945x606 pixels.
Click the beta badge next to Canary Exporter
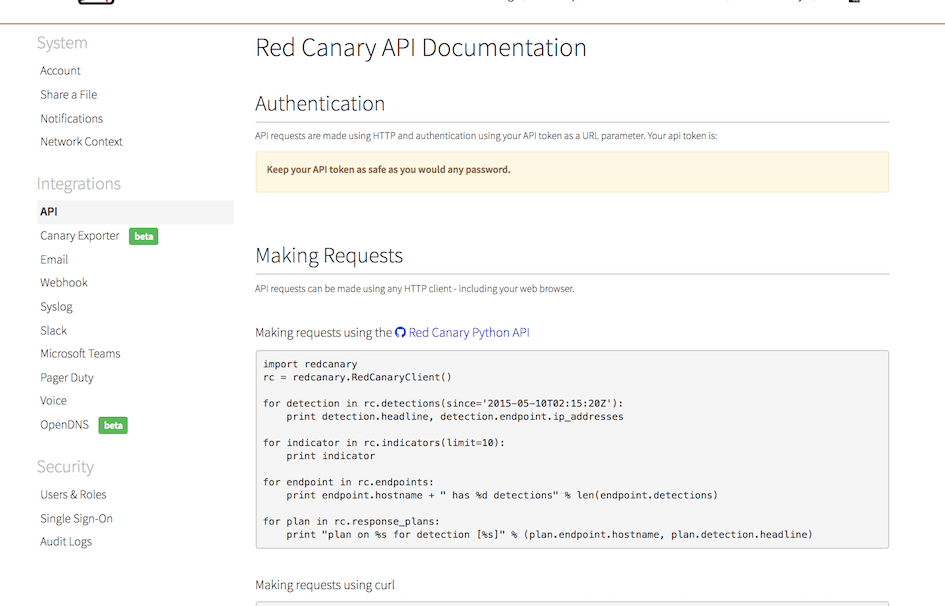[143, 236]
